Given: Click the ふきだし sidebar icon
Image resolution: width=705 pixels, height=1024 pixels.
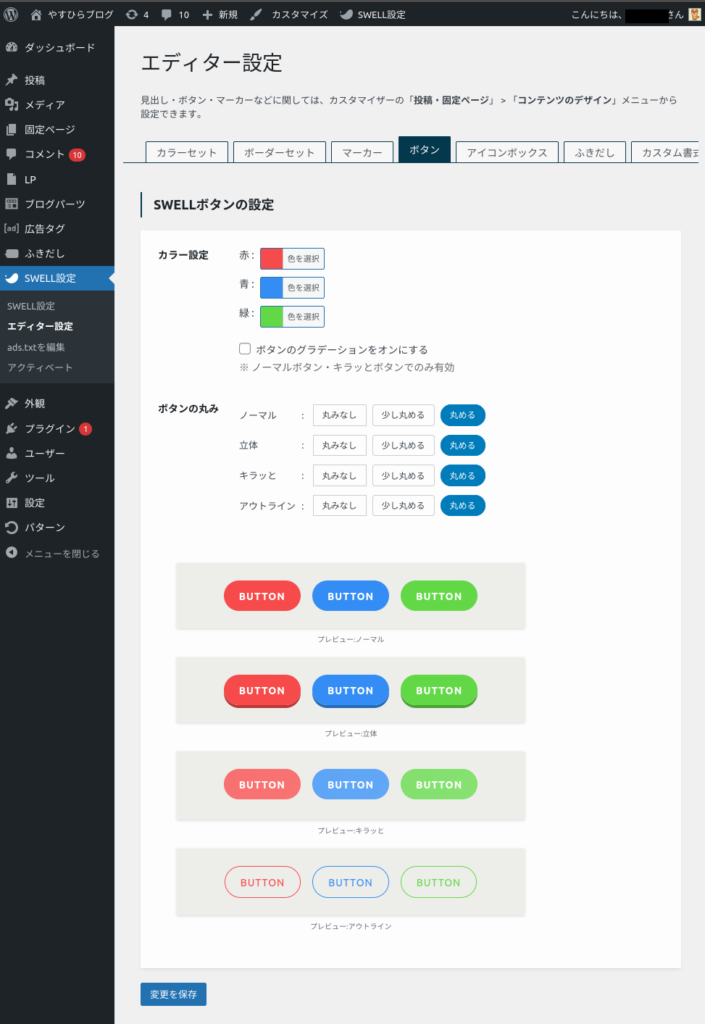Looking at the screenshot, I should [x=12, y=253].
